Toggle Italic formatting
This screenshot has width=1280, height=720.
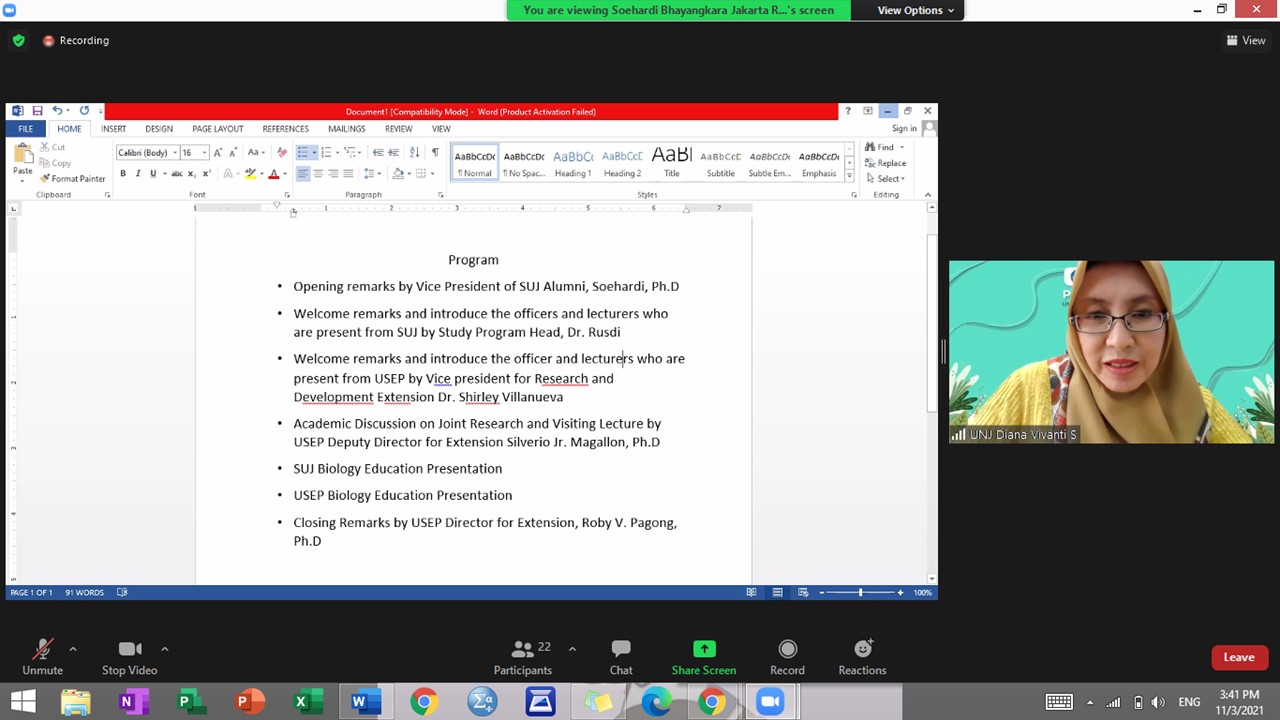(138, 173)
